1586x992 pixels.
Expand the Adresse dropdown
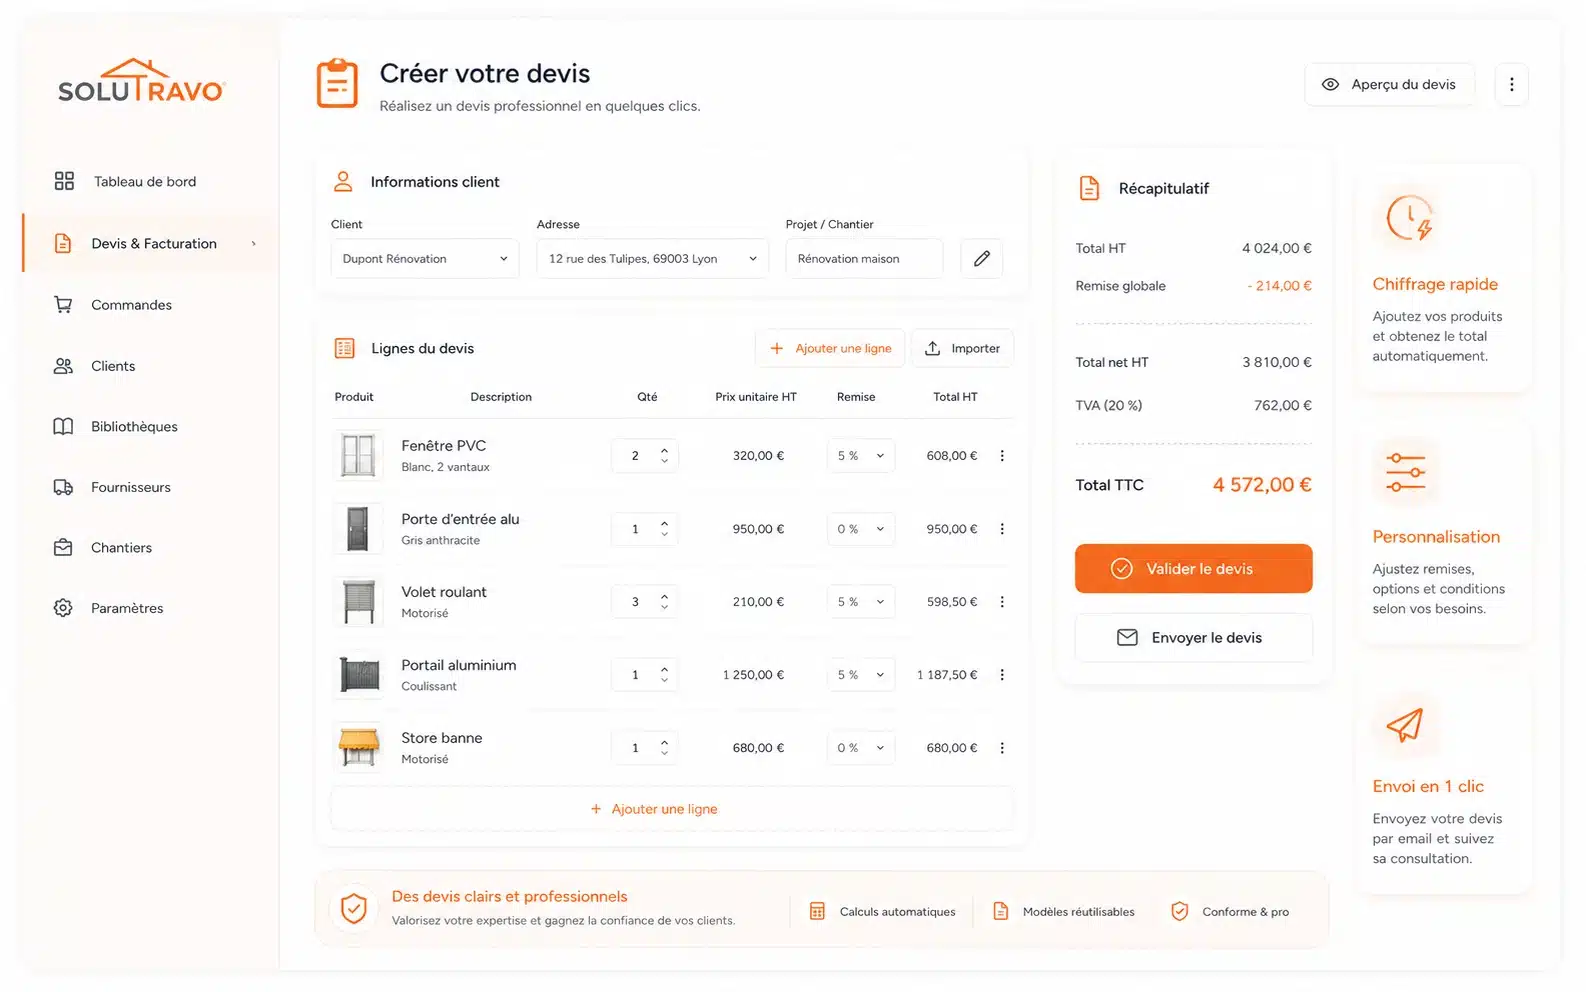(652, 258)
